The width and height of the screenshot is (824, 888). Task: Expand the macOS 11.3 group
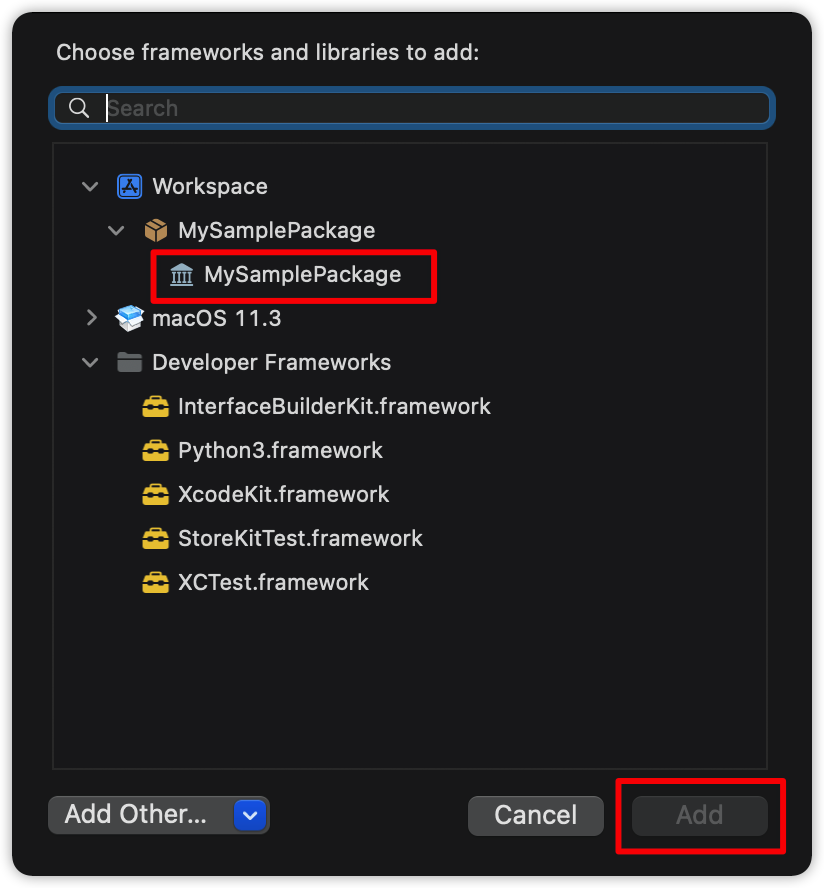[x=91, y=319]
